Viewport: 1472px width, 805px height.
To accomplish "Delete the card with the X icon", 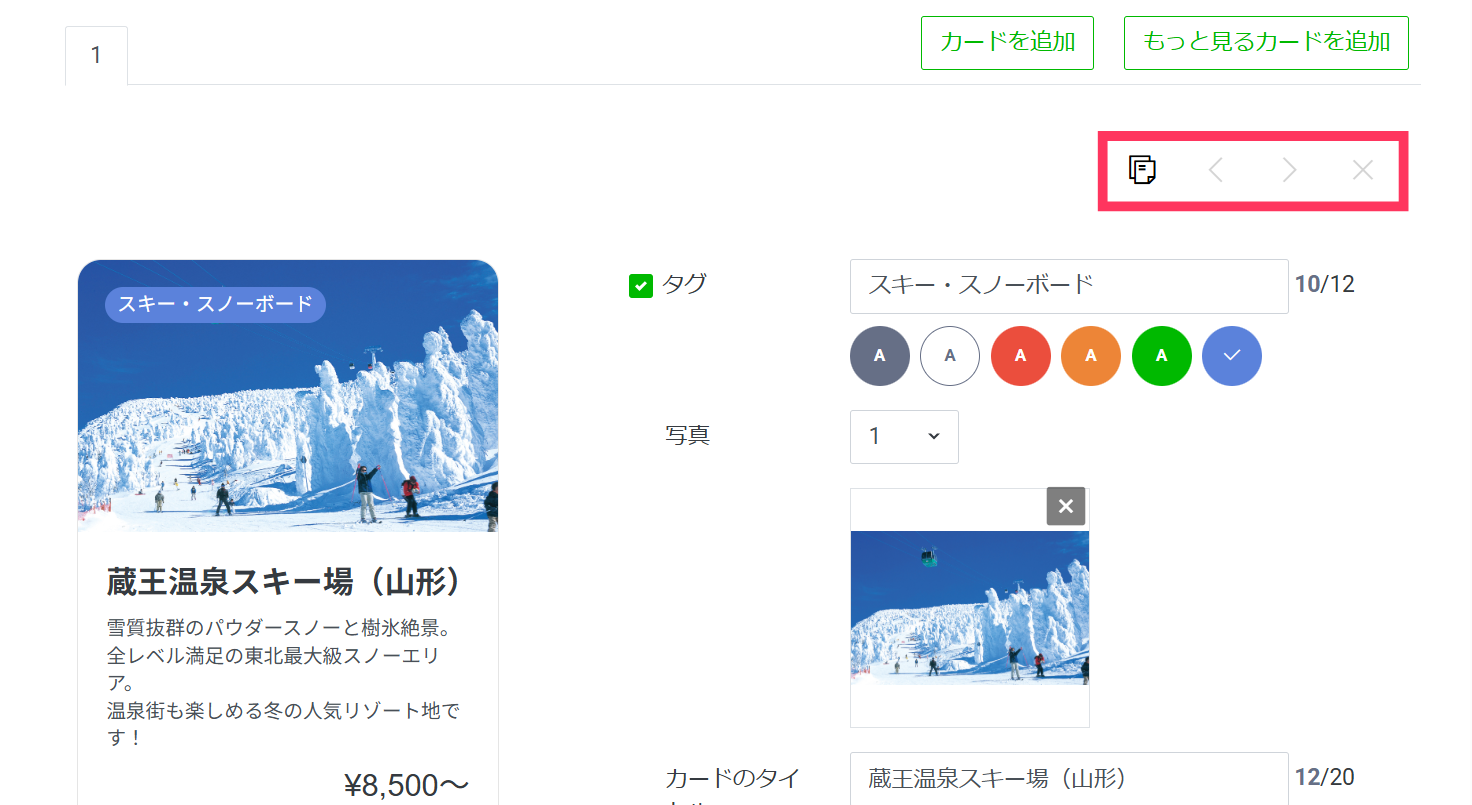I will (1362, 170).
